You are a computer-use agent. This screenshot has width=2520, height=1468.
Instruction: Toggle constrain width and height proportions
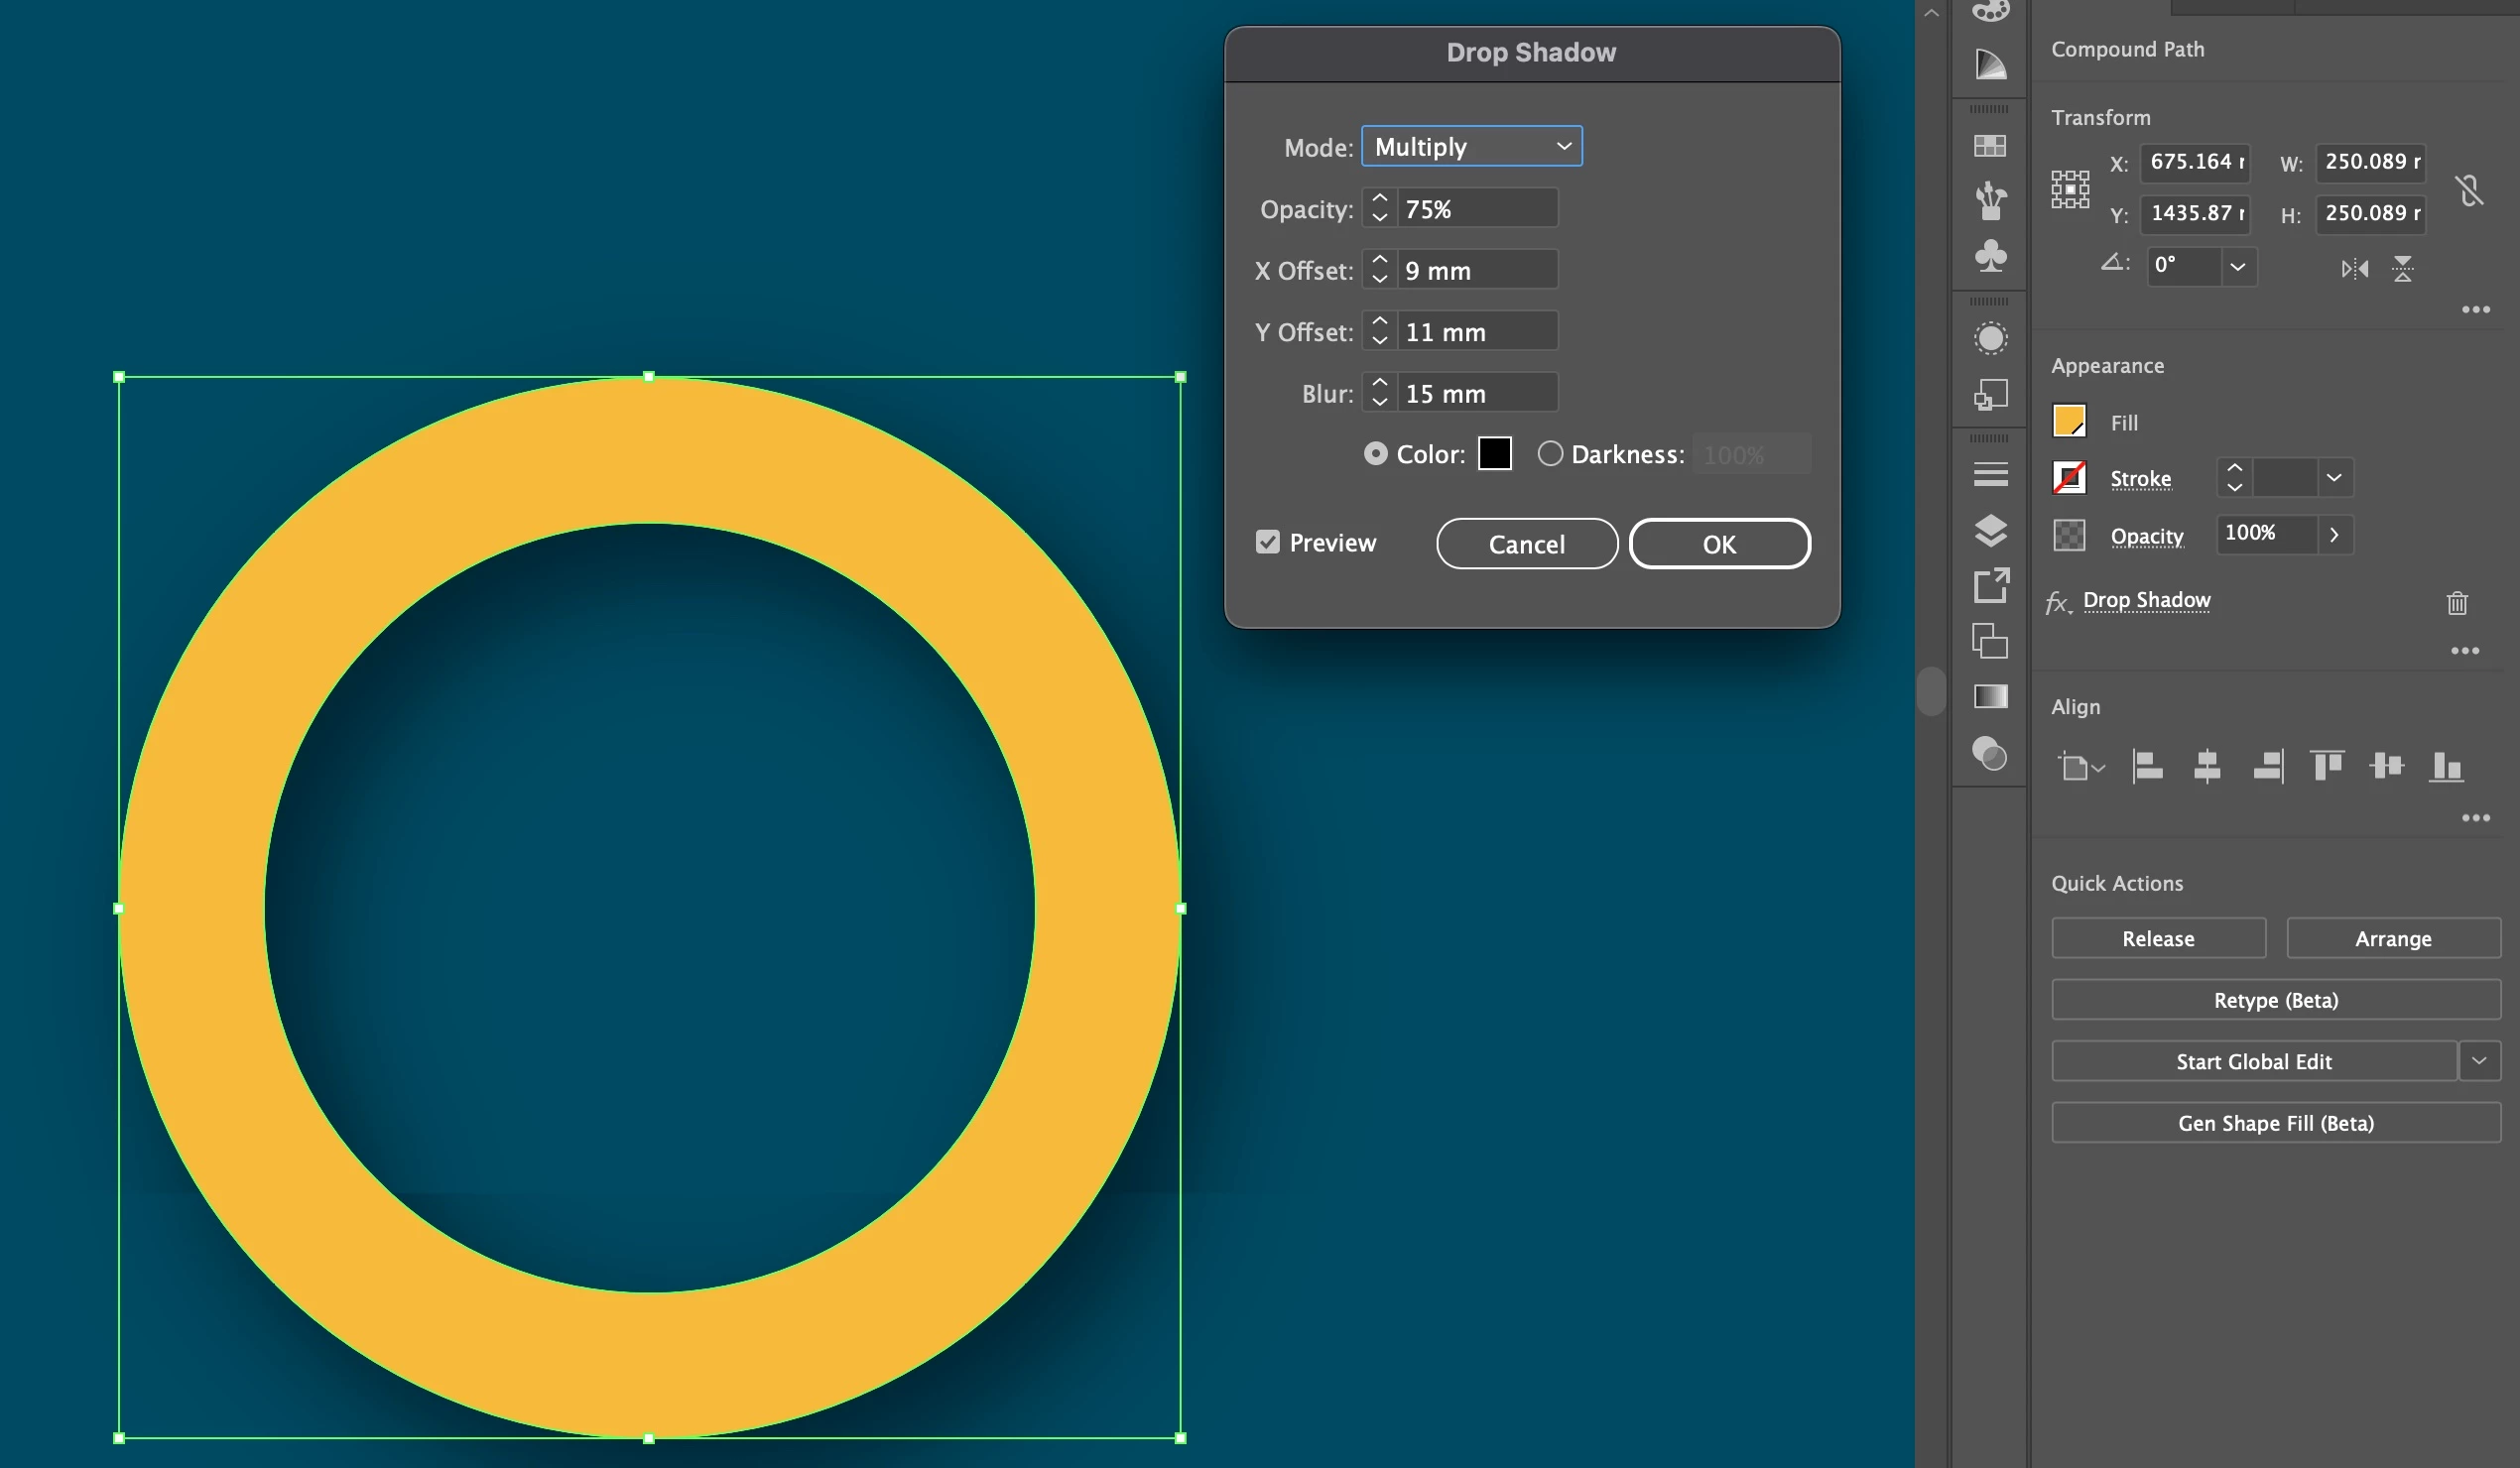click(2468, 190)
